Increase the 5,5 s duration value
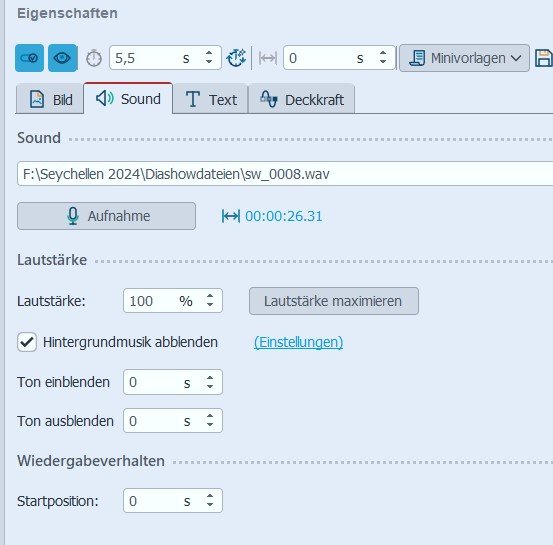This screenshot has height=545, width=553. tap(209, 53)
